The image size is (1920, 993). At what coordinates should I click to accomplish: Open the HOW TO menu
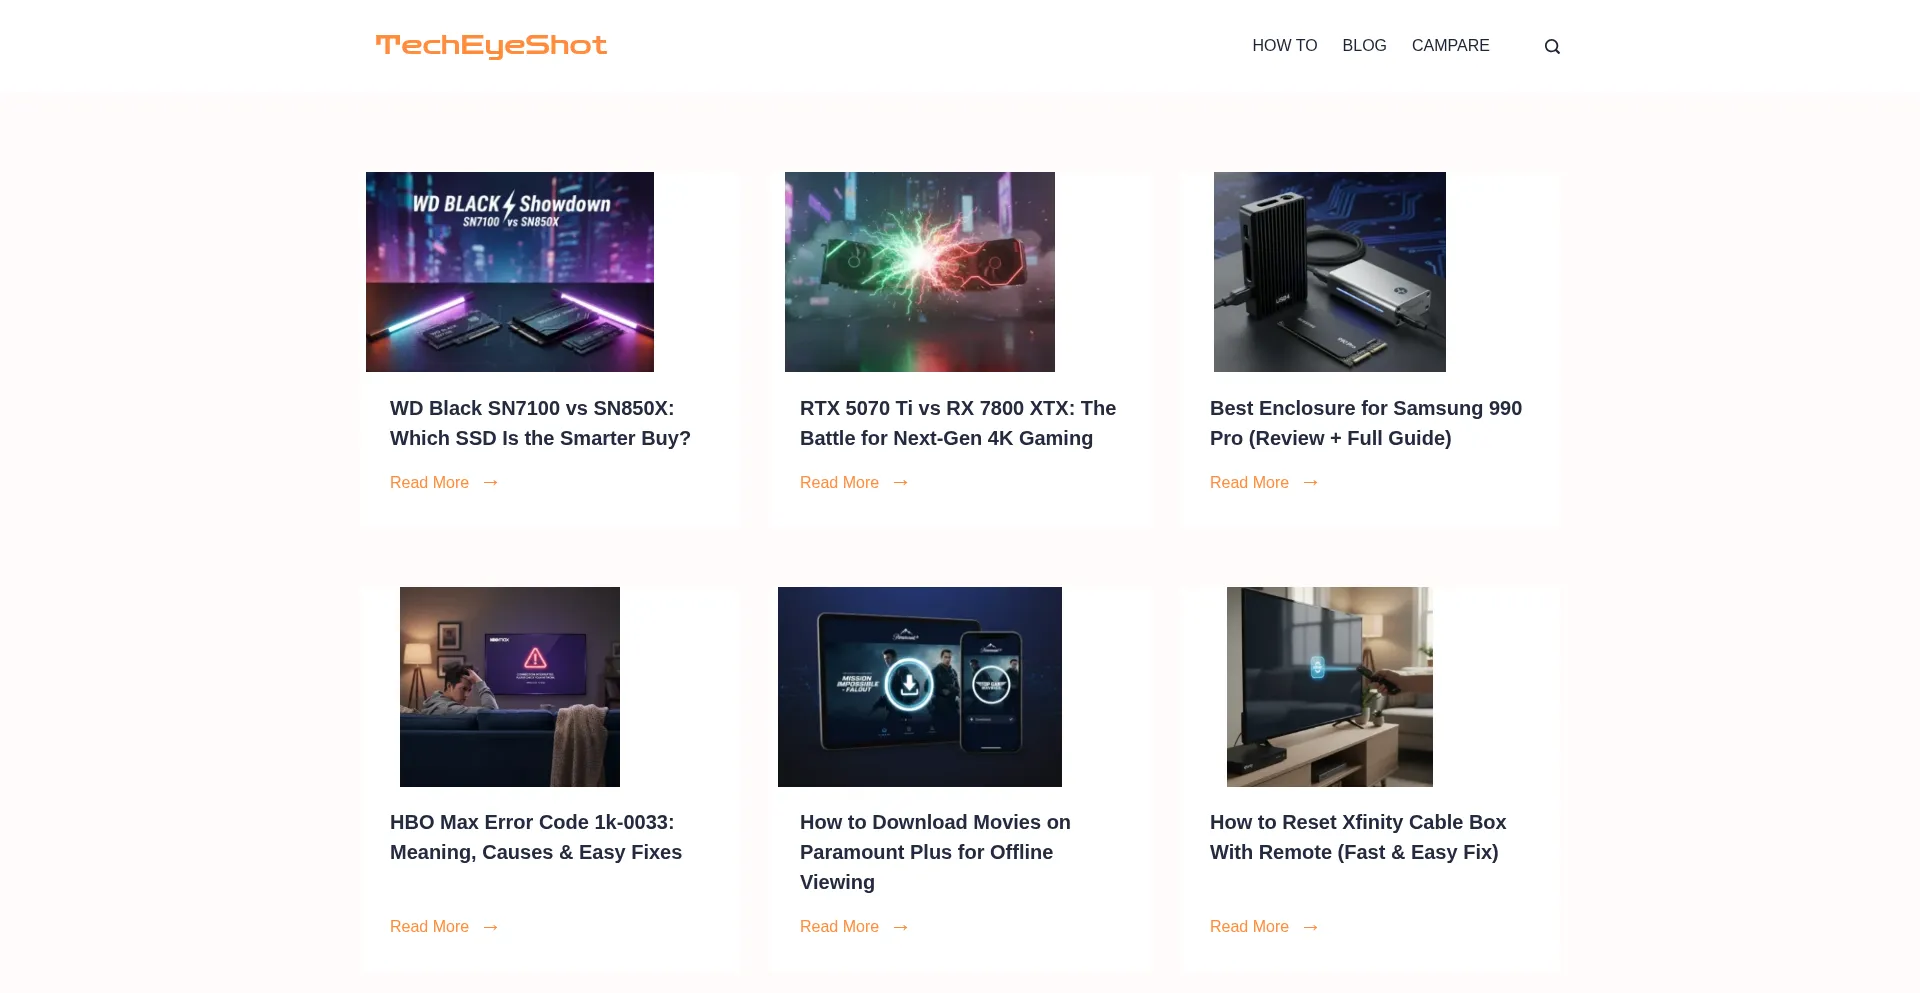1284,46
